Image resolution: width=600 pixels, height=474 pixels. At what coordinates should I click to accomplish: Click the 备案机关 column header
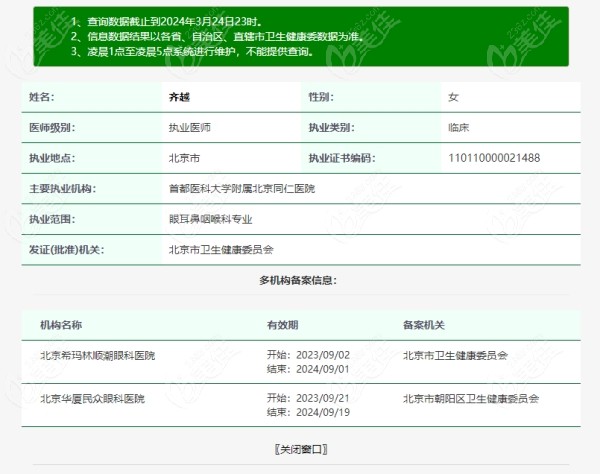(x=424, y=325)
